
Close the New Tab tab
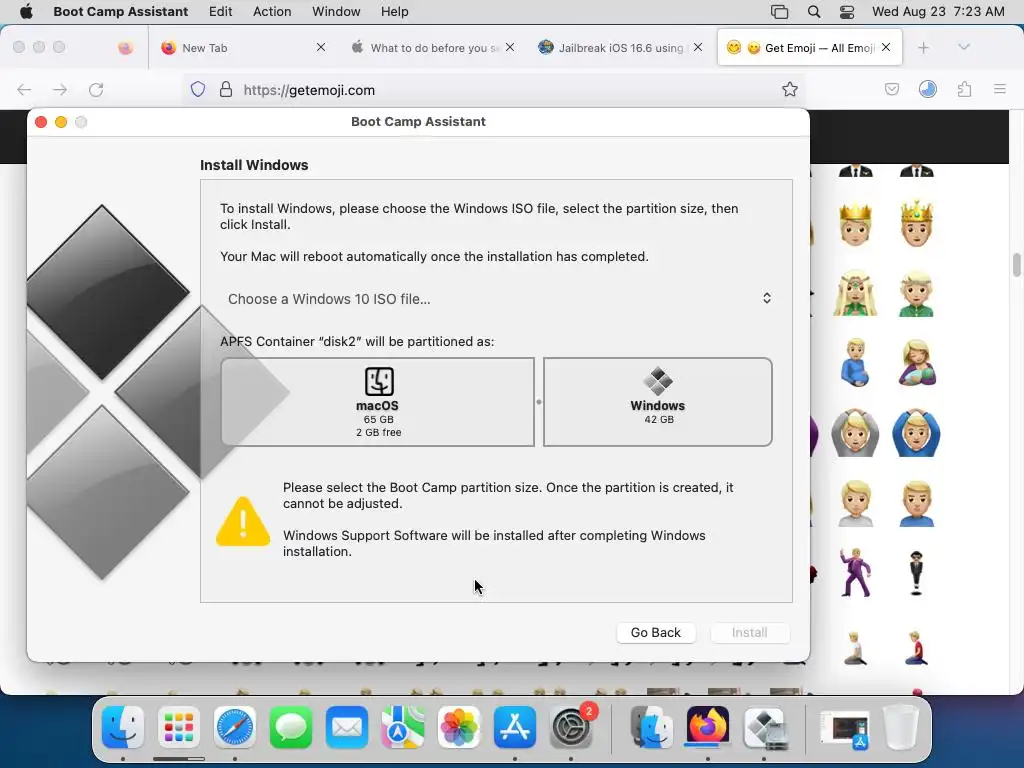(321, 47)
